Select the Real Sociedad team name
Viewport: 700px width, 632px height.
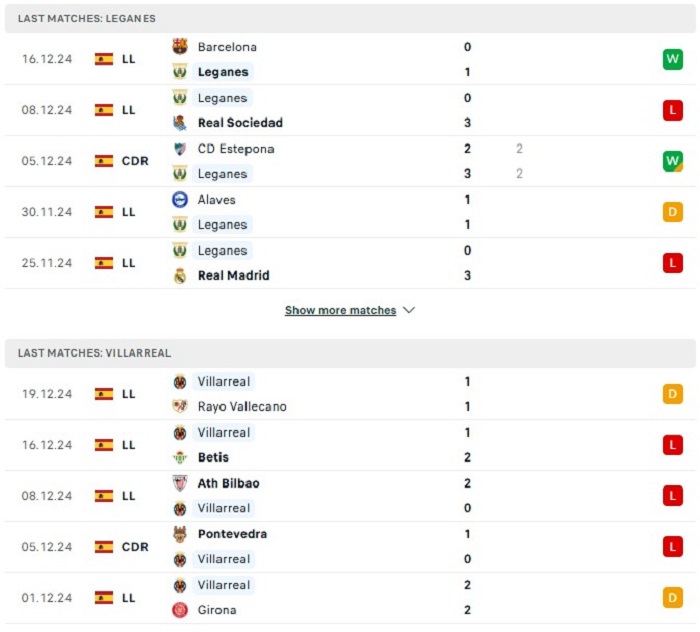coord(240,123)
